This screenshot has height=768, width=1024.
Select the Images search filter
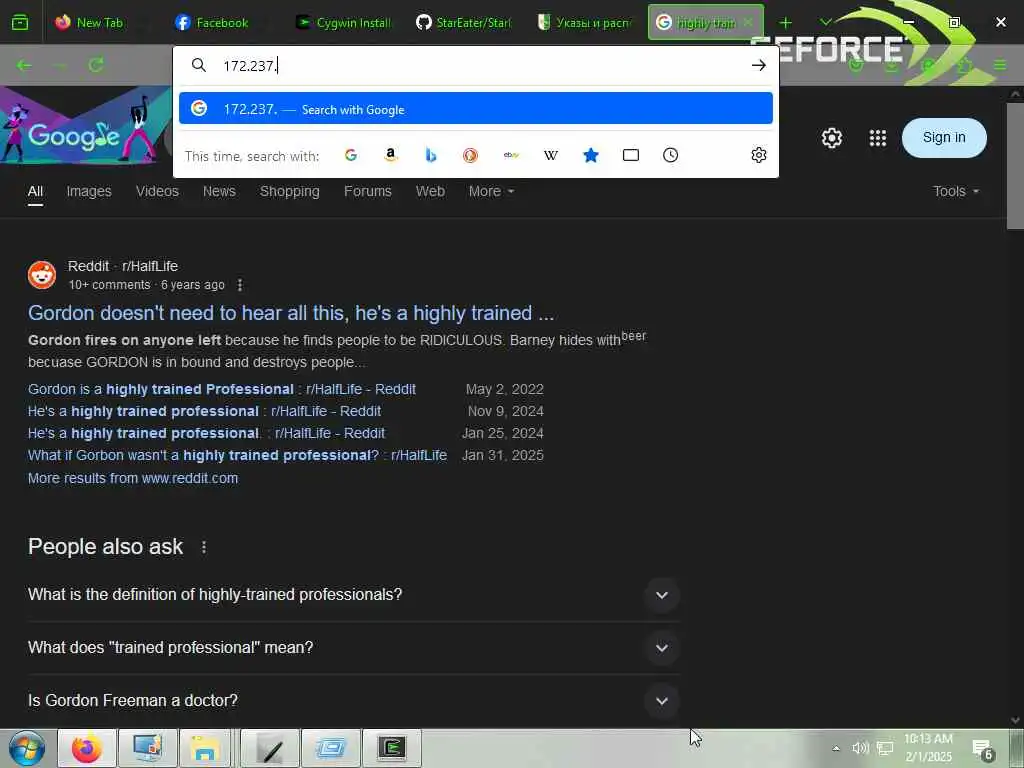(x=89, y=191)
